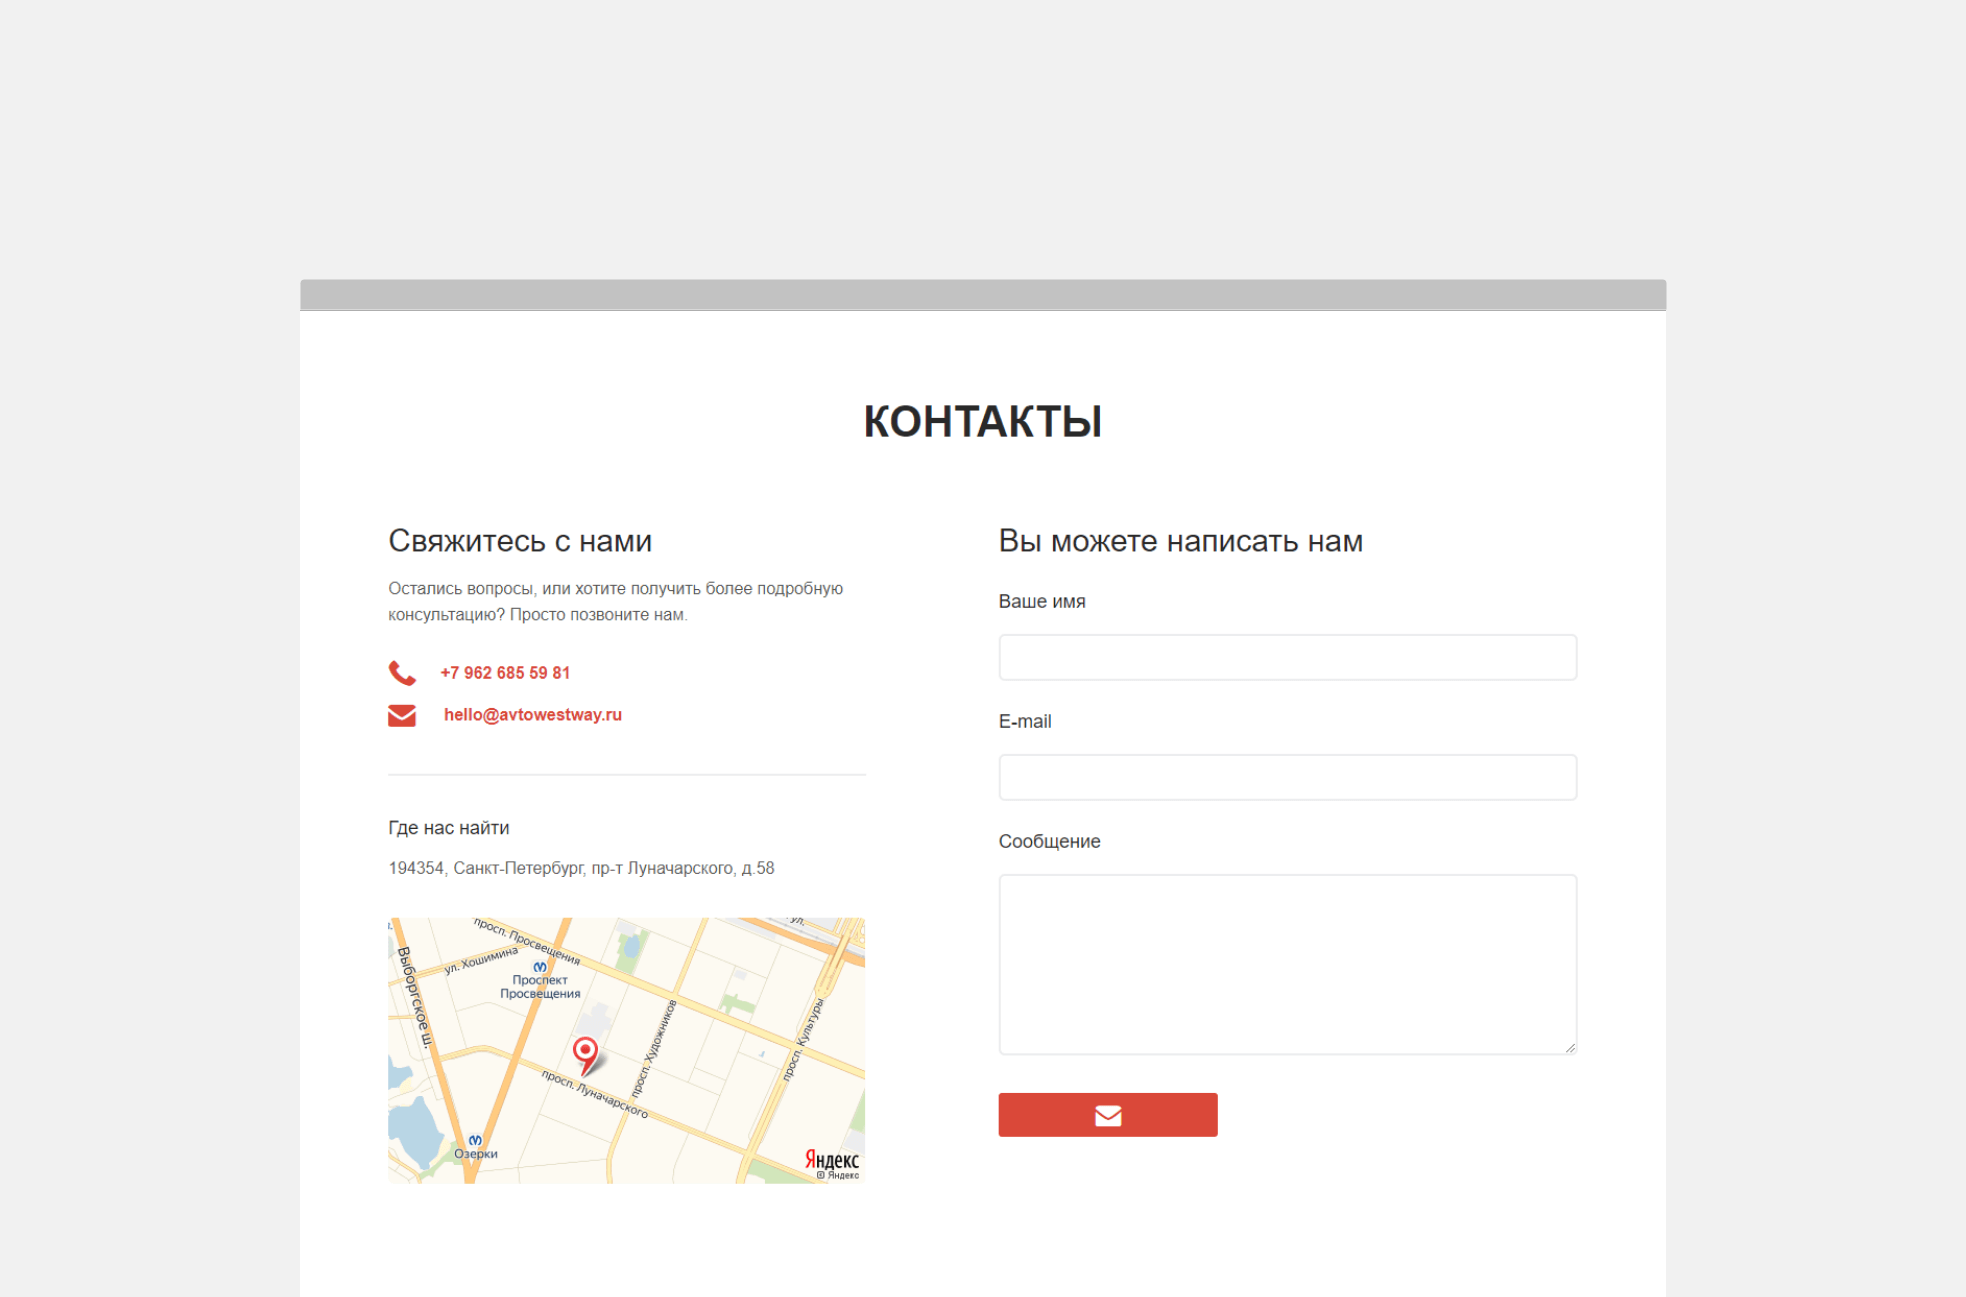The image size is (1966, 1297).
Task: Focus the E-mail input field
Action: coord(1288,777)
